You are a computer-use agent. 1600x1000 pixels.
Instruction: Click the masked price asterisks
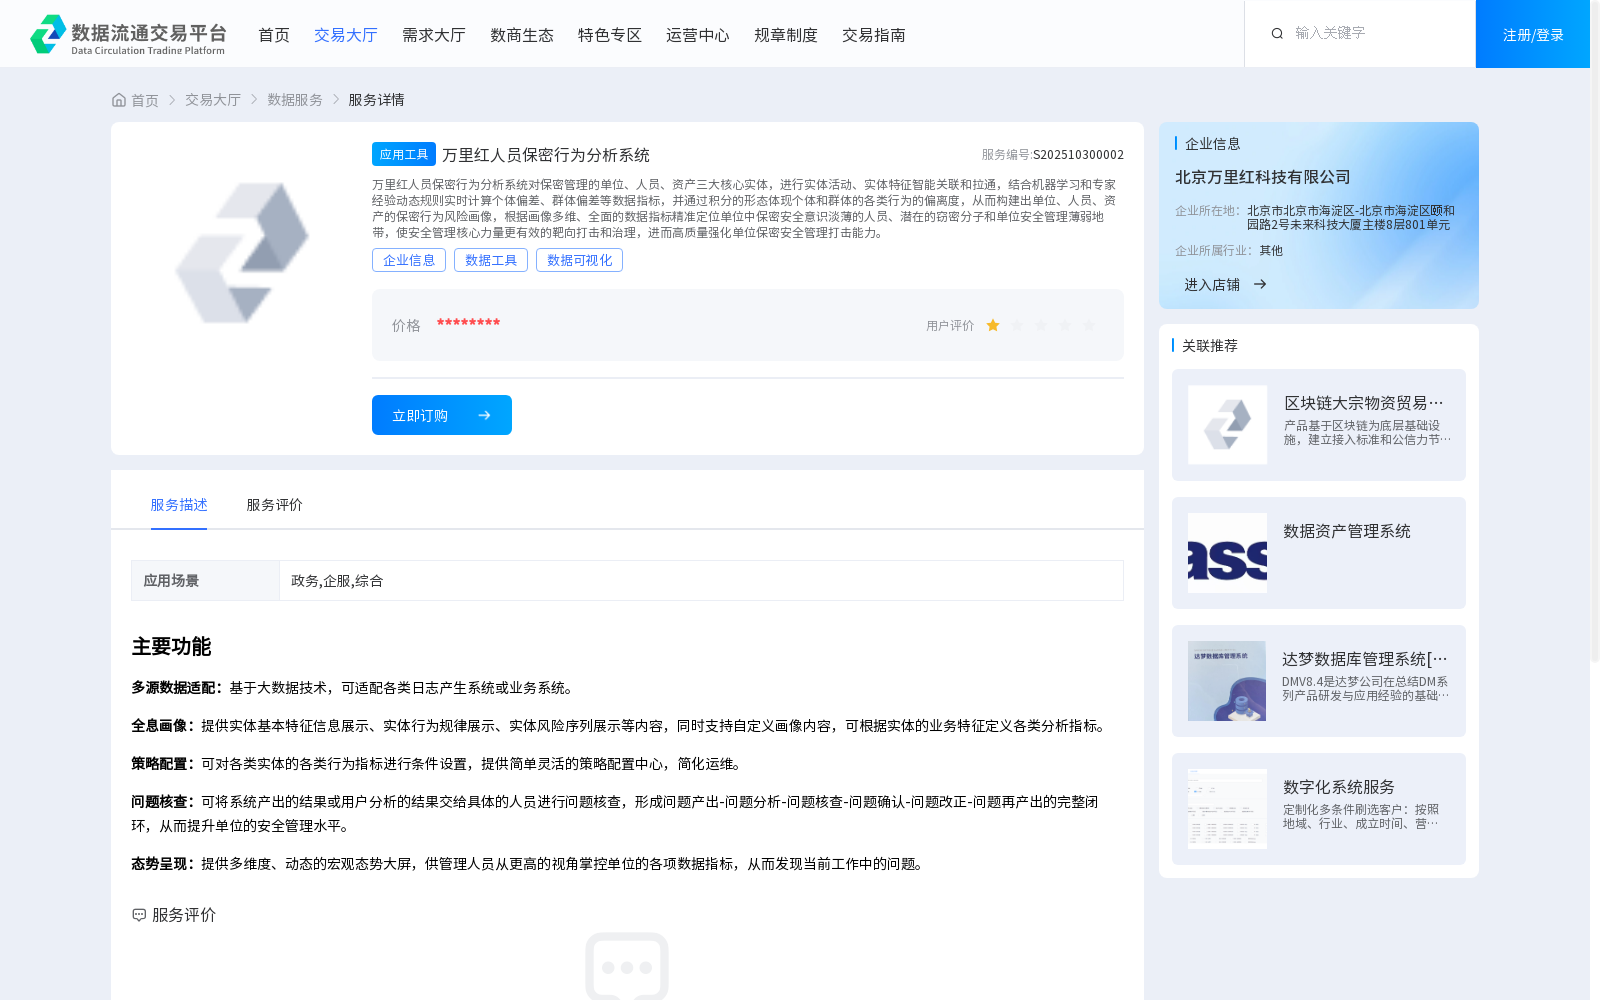tap(468, 323)
